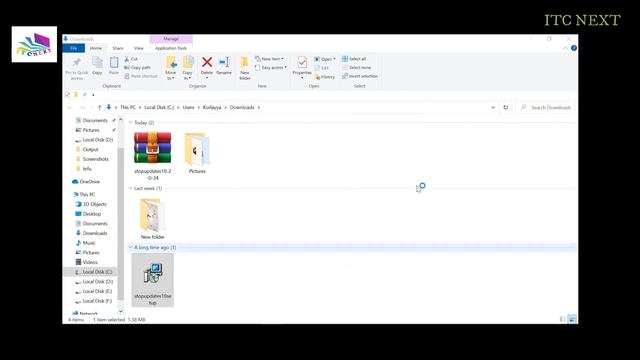640x360 pixels.
Task: Click Invert selection in the ribbon
Action: (360, 76)
